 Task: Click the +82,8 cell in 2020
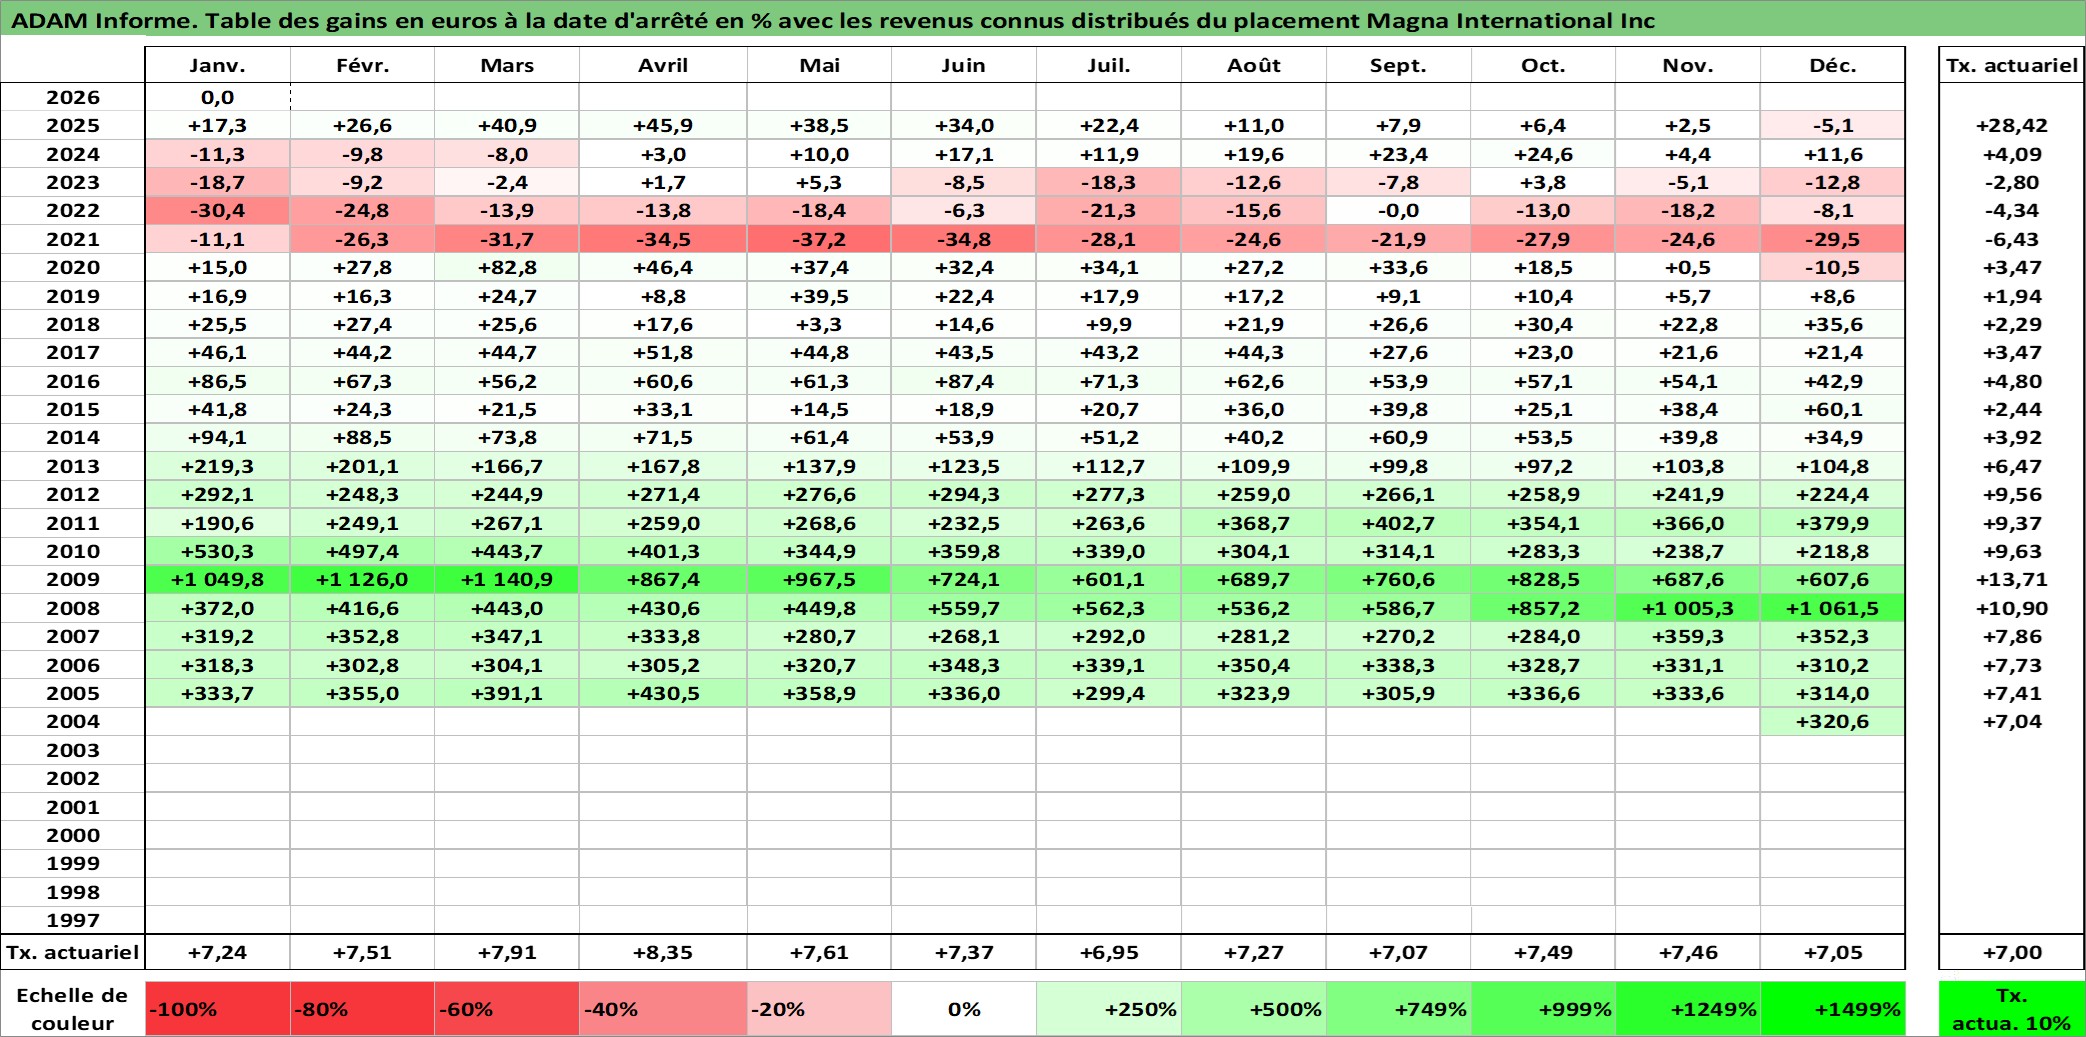click(x=506, y=267)
